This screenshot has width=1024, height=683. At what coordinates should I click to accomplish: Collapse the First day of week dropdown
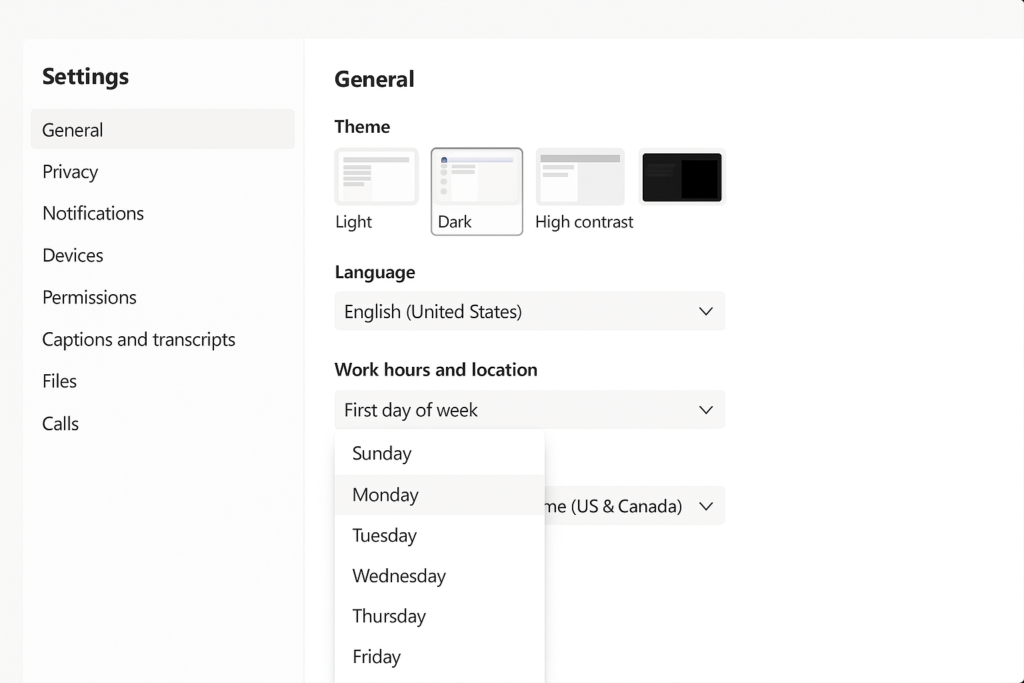530,410
